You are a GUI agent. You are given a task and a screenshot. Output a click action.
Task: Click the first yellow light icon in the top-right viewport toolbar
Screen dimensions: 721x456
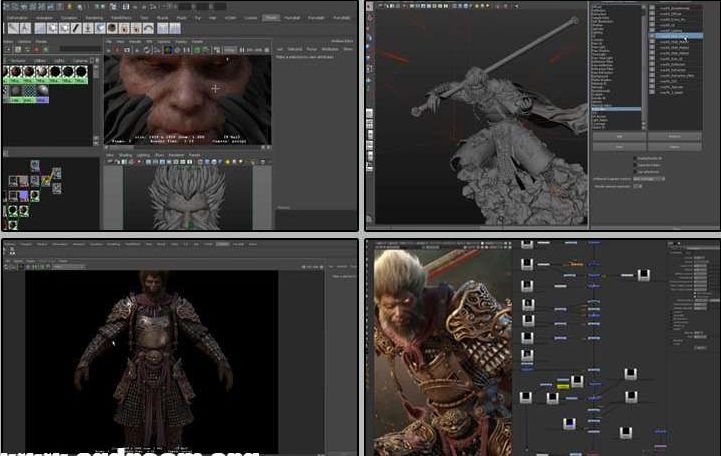pos(477,6)
